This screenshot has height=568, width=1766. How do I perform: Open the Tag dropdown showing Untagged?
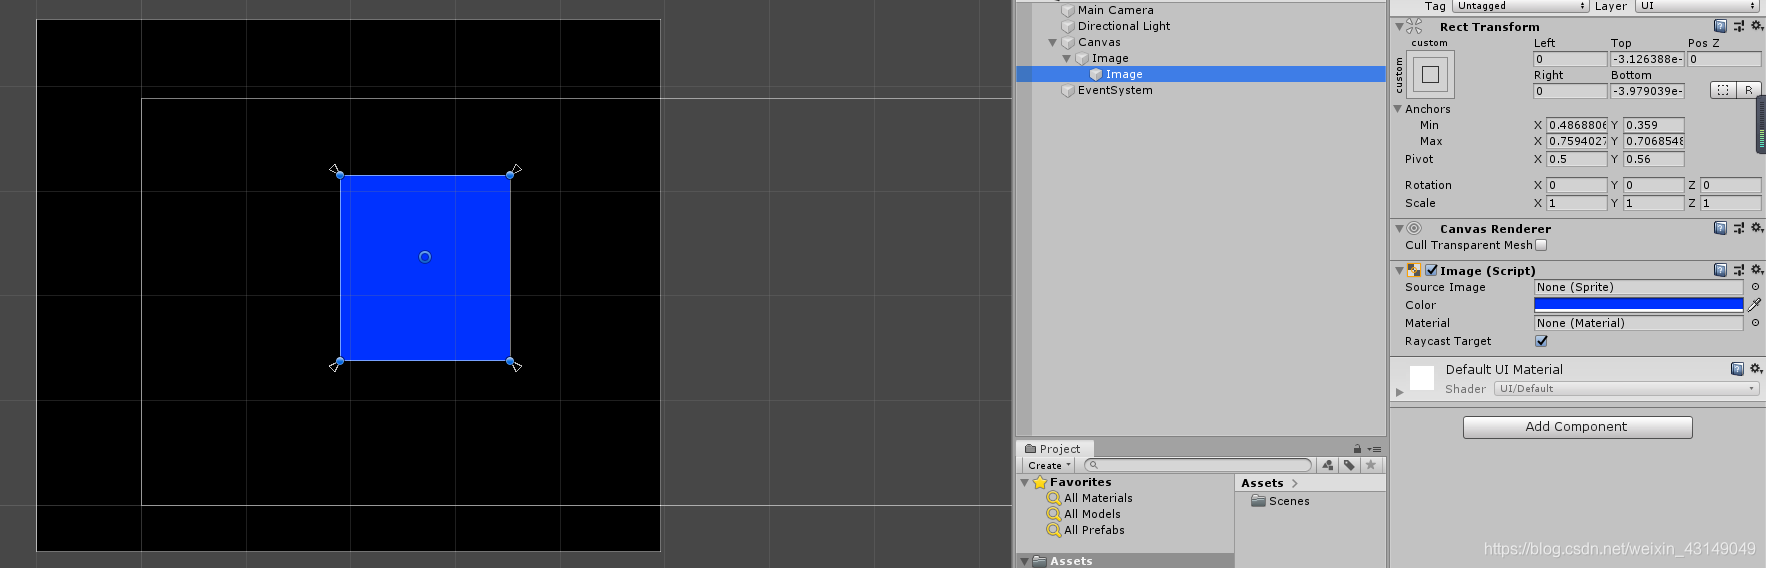coord(1521,6)
